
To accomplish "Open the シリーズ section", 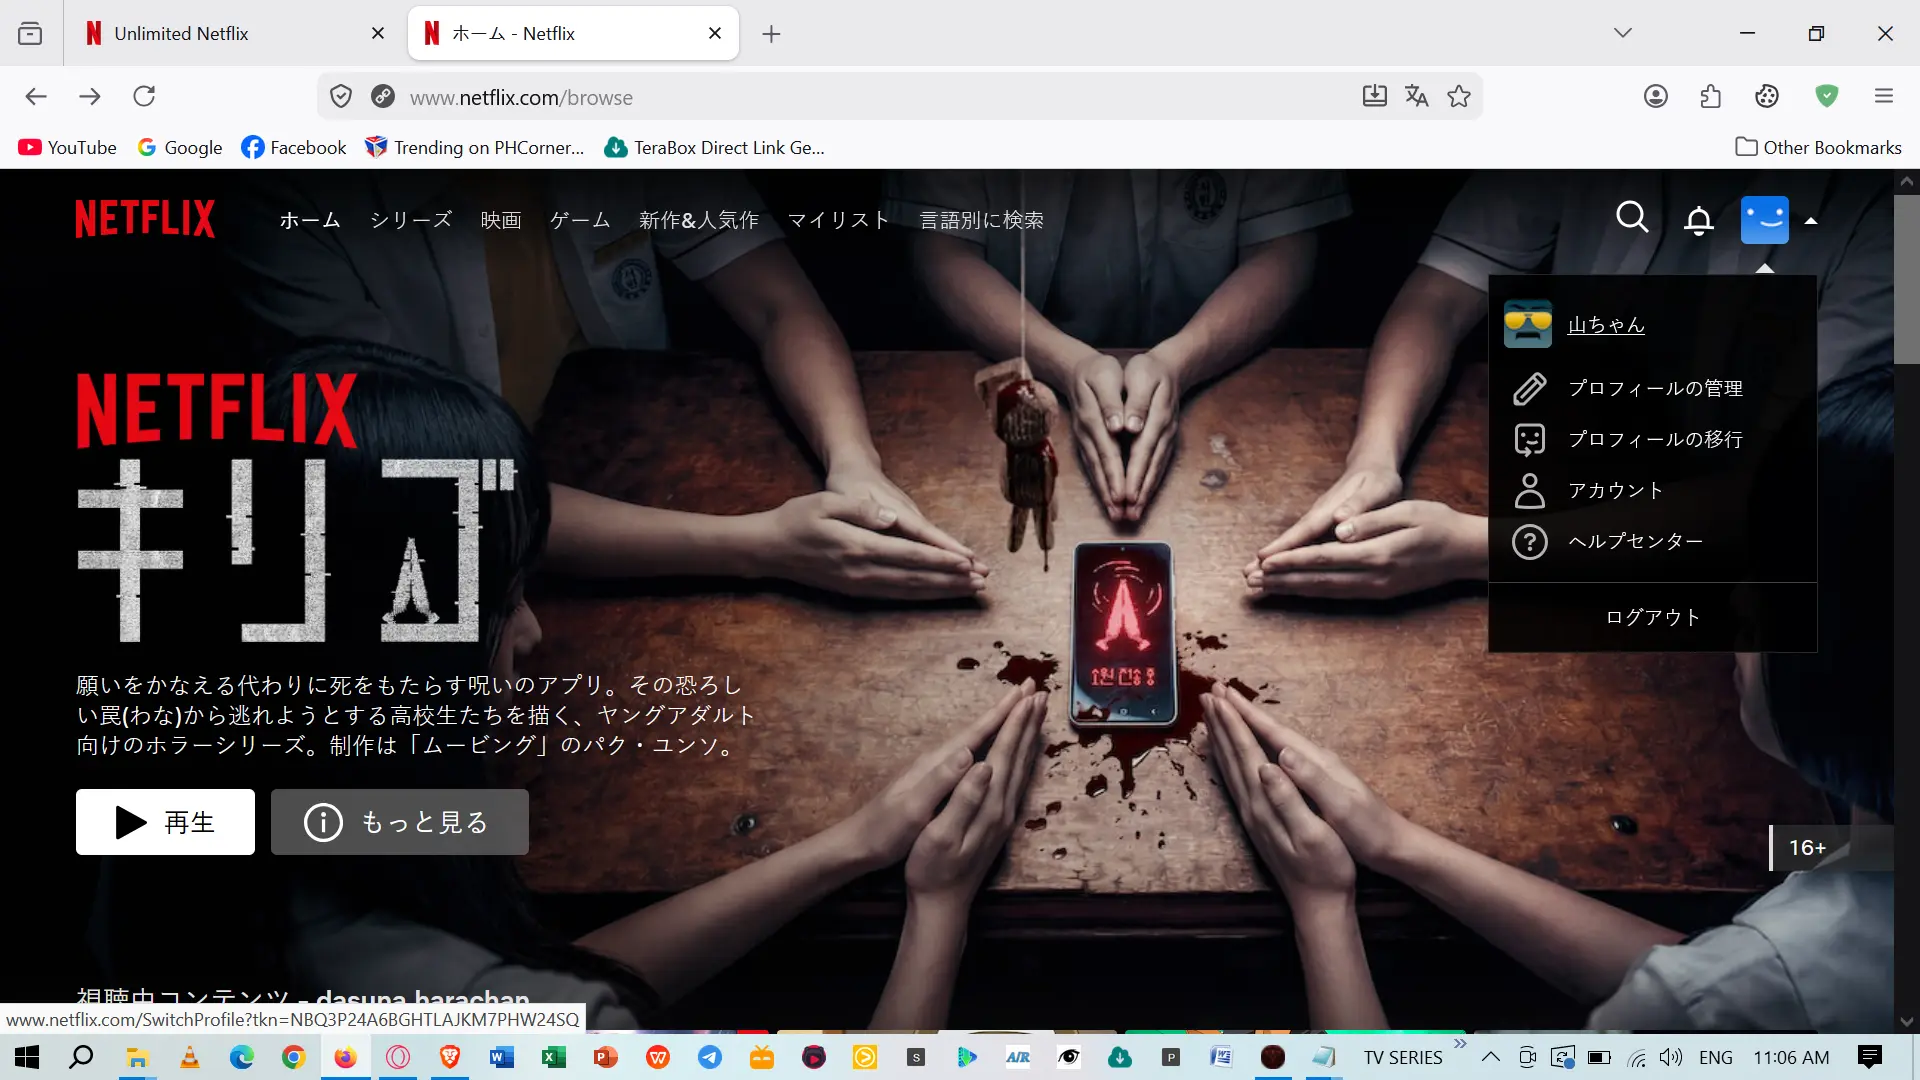I will pos(411,220).
